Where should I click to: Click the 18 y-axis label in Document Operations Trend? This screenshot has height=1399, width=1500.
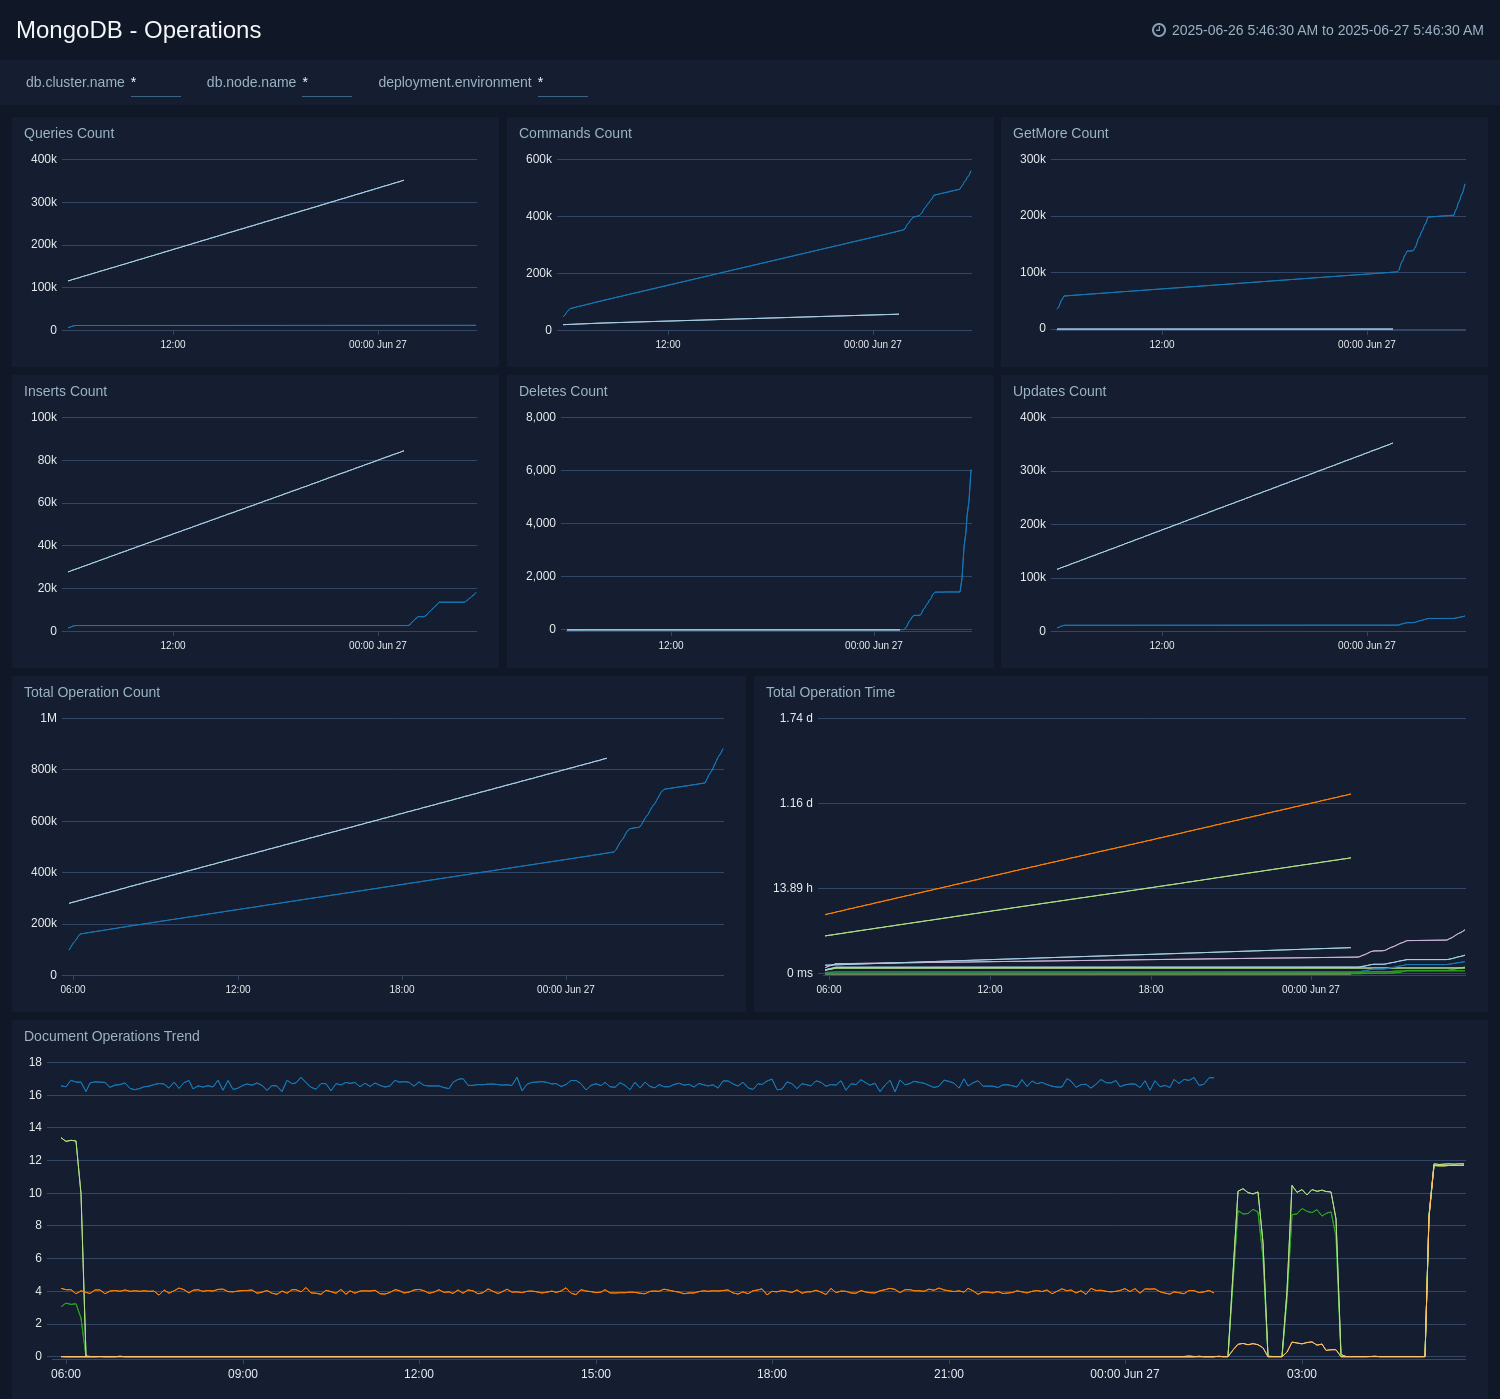click(x=35, y=1062)
